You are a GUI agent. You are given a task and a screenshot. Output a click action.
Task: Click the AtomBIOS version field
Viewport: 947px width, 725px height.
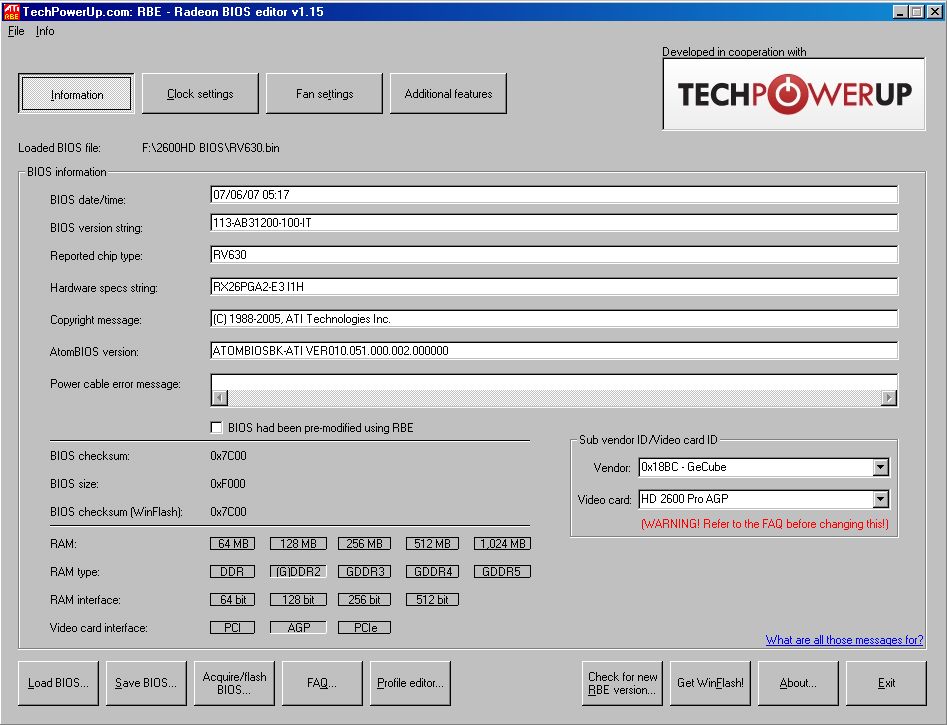554,350
